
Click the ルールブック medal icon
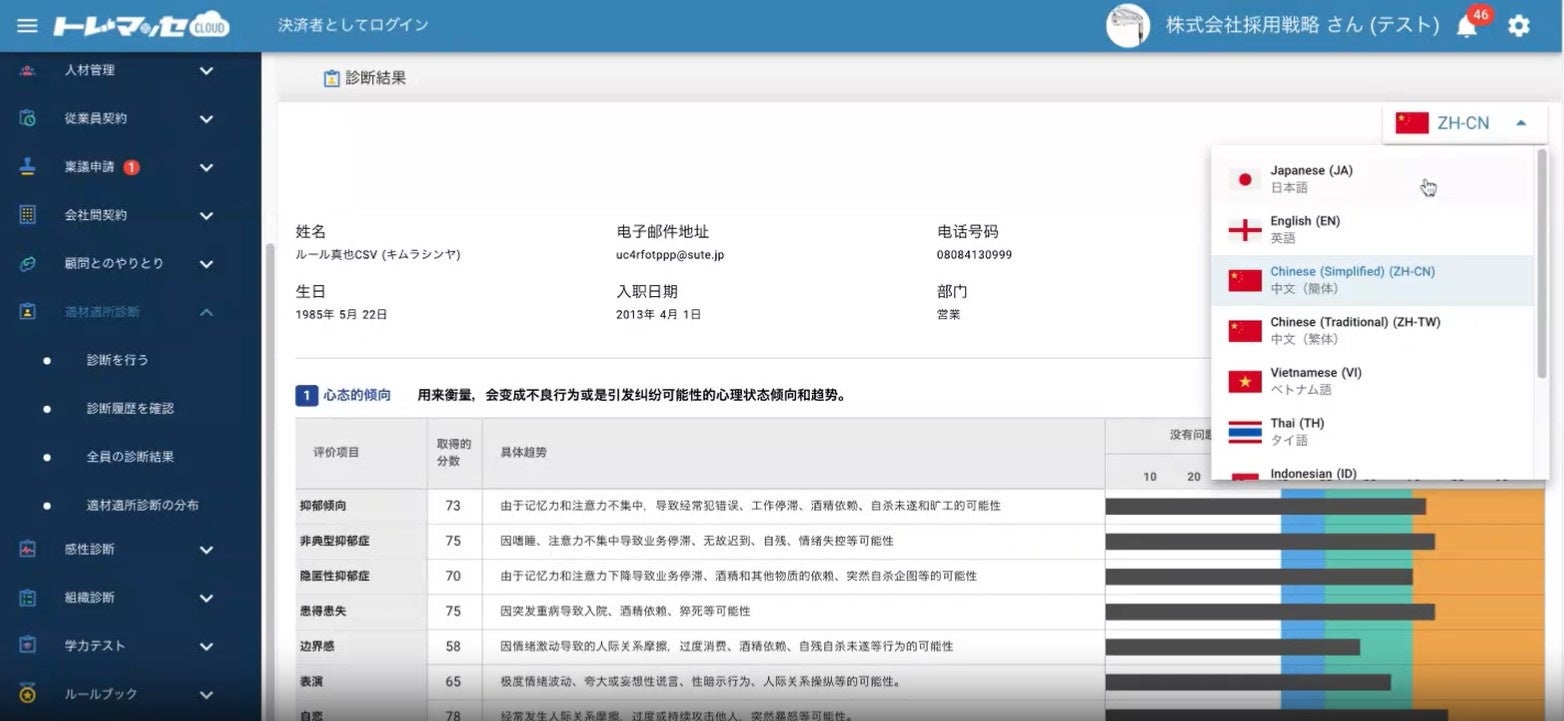point(27,693)
